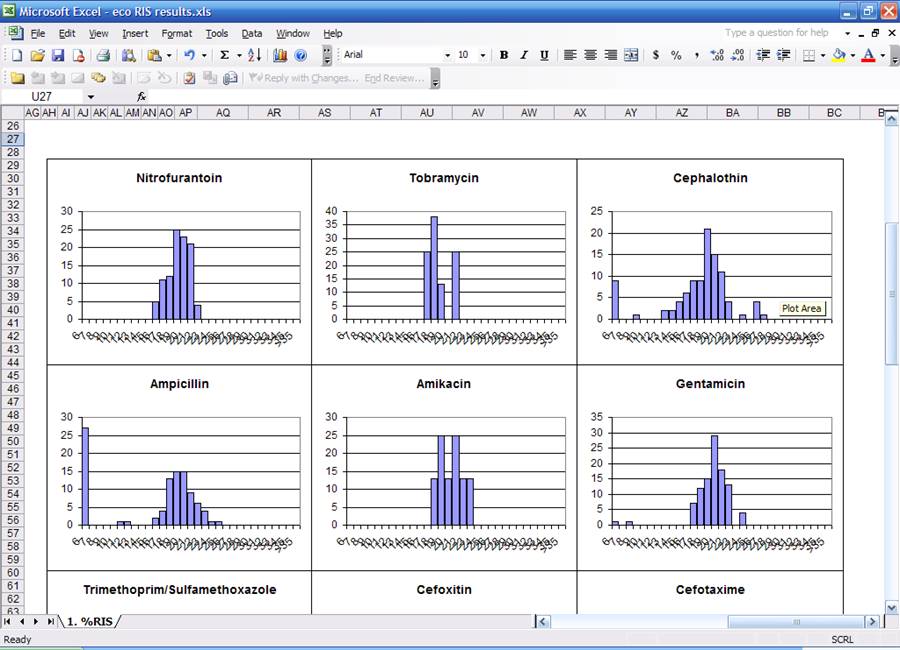
Task: Click Increase Decimal icon
Action: pos(717,55)
